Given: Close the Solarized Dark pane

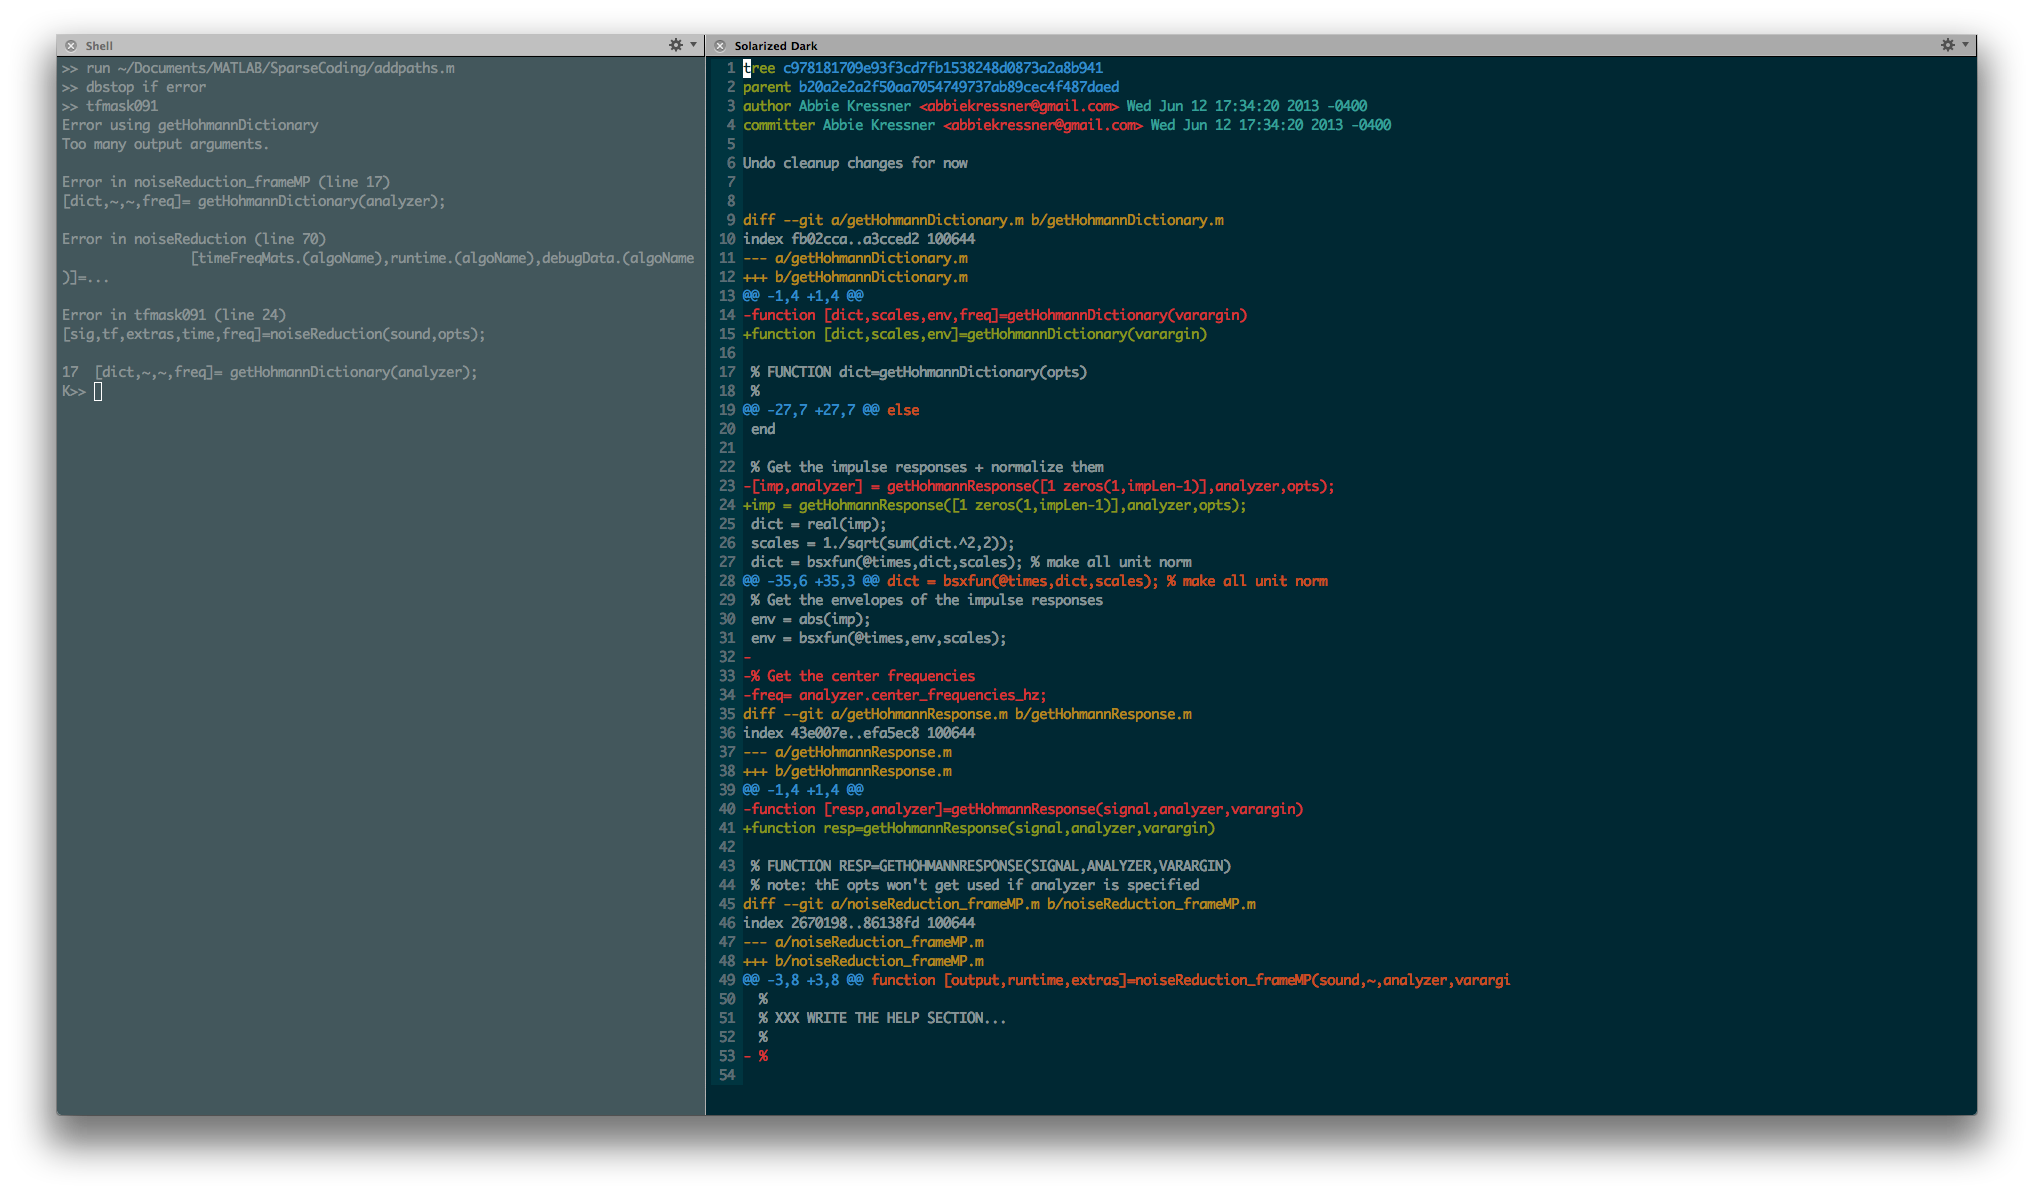Looking at the screenshot, I should 720,46.
